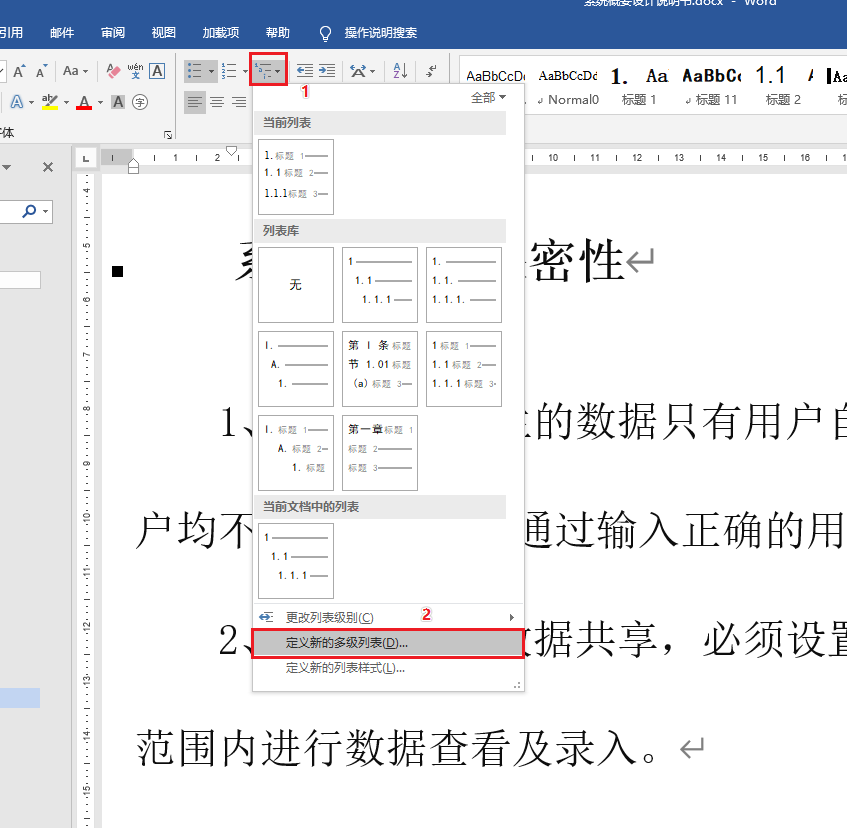Open 更改列表级别(C) submenu
Viewport: 847px width, 828px height.
pyautogui.click(x=388, y=617)
